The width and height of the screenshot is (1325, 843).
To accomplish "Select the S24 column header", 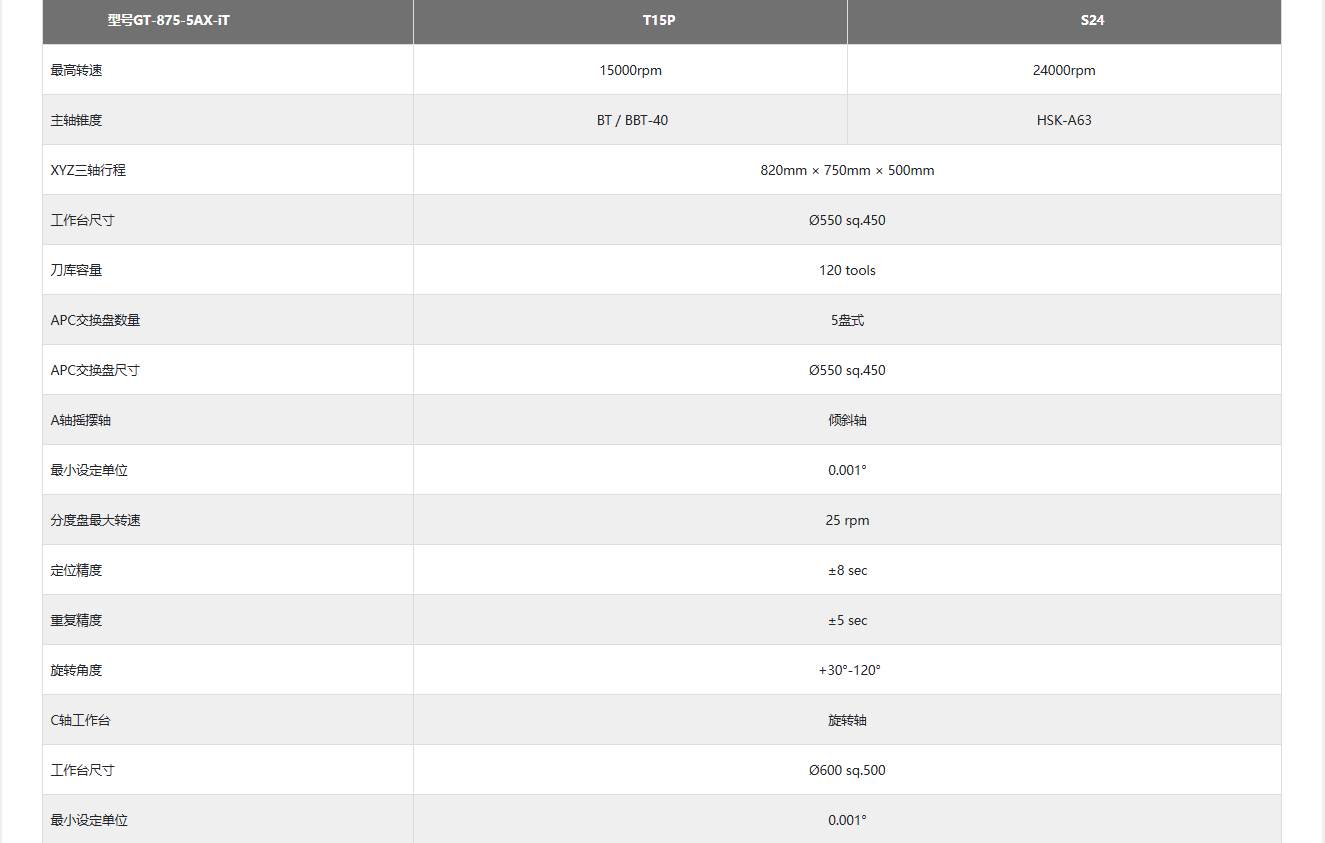I will click(1092, 20).
